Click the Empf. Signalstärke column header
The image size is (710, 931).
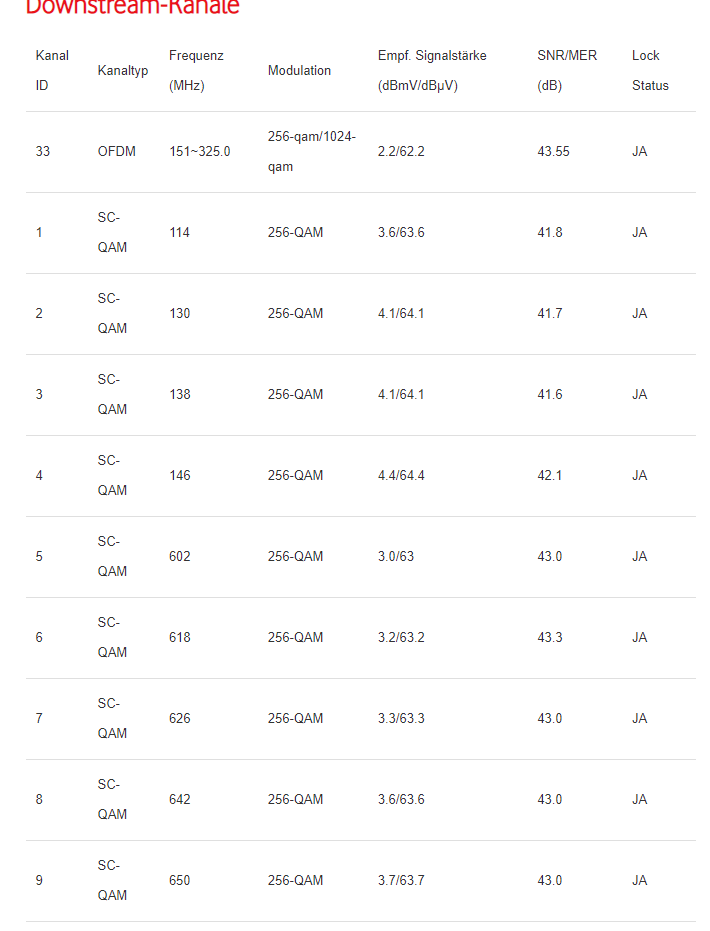tap(432, 70)
